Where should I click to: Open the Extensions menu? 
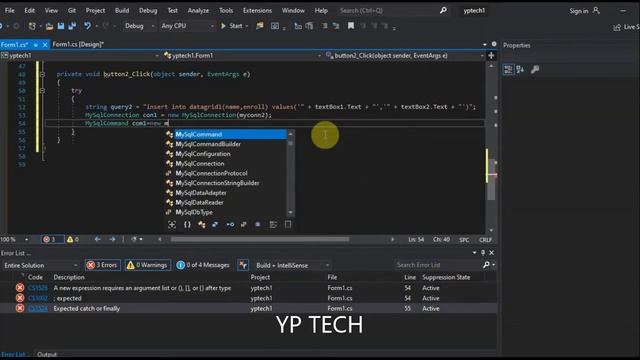257,11
